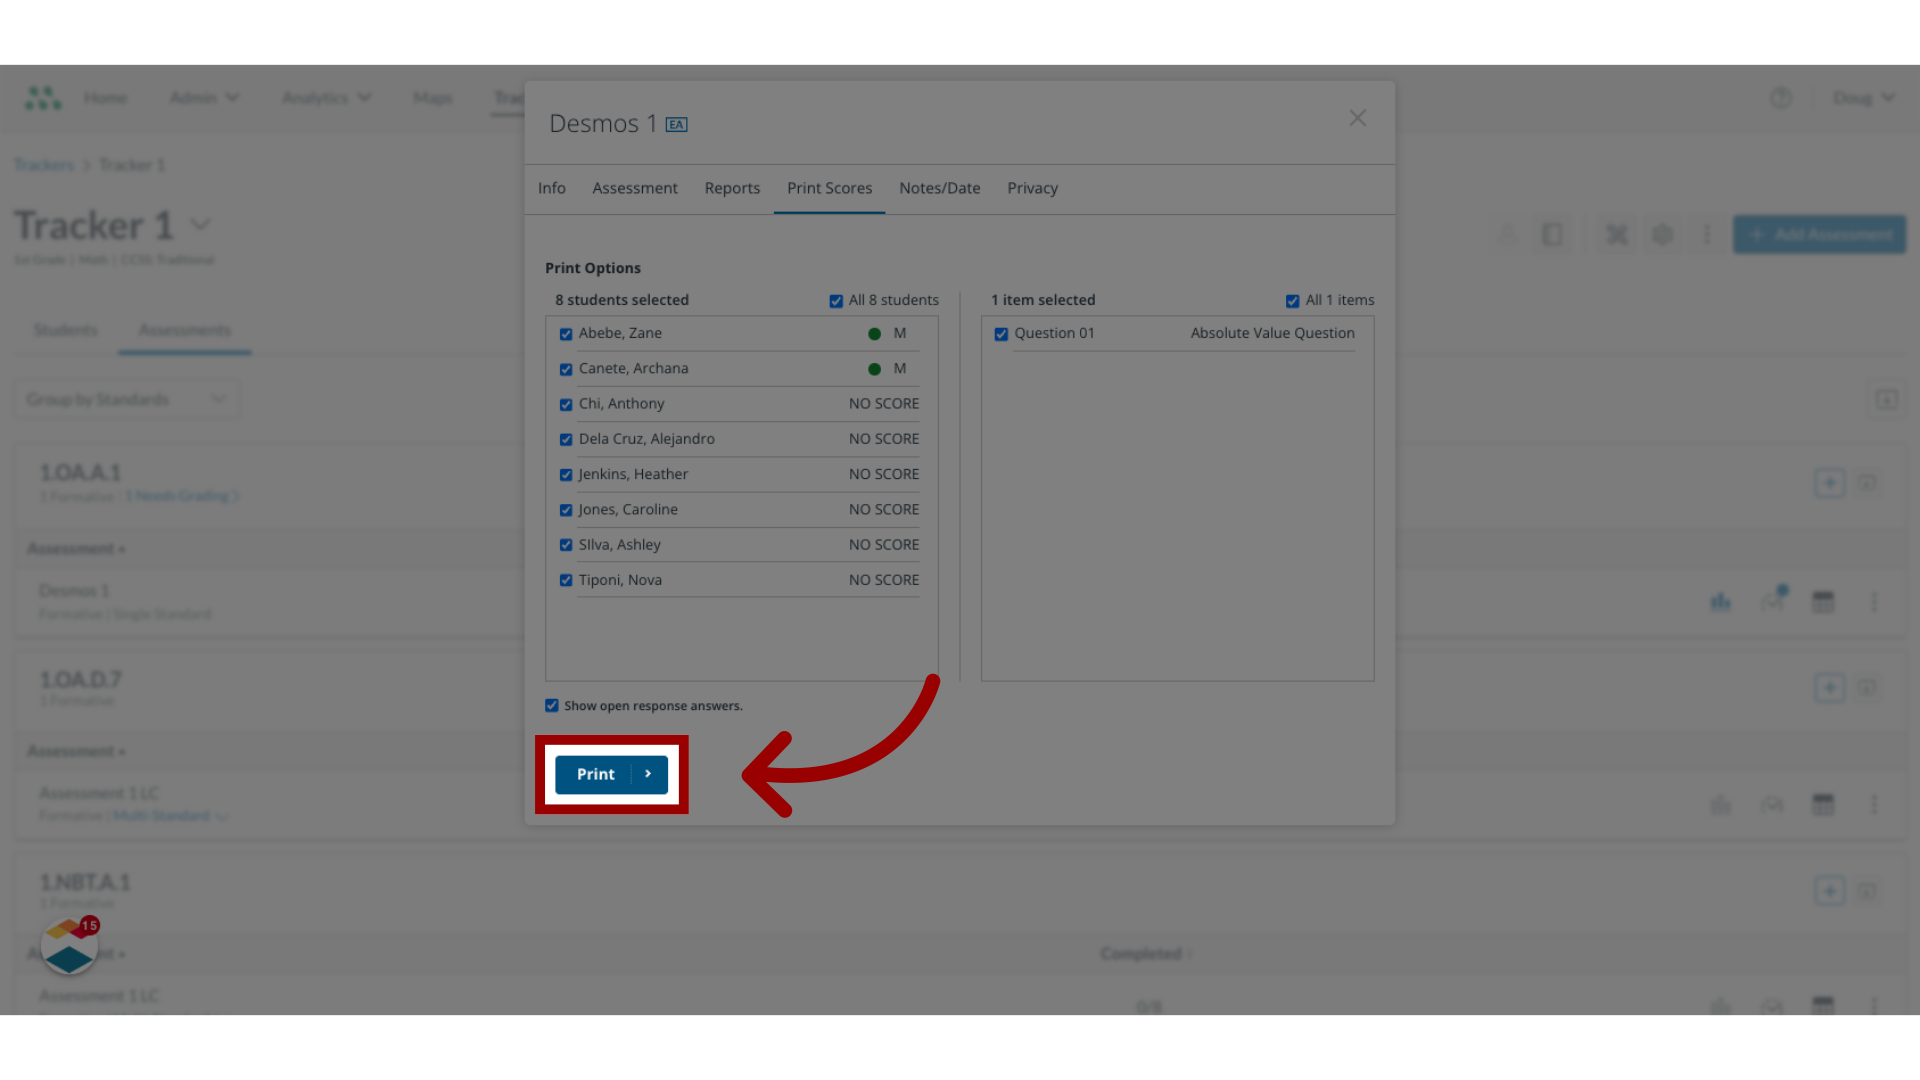Open the bar chart icon for Desmos 1 row

(1720, 602)
